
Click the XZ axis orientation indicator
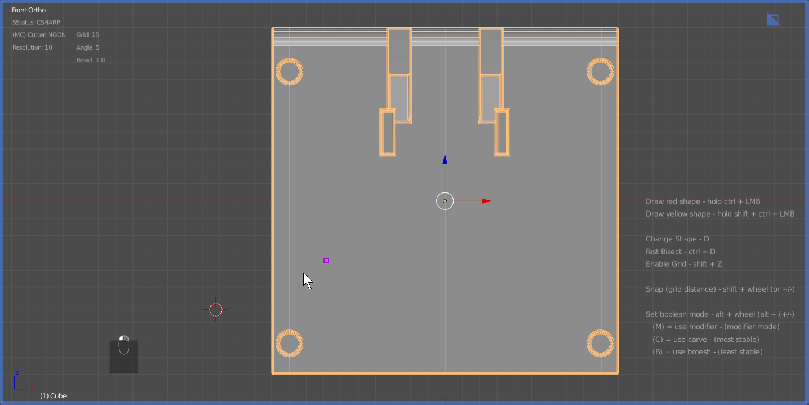point(17,383)
